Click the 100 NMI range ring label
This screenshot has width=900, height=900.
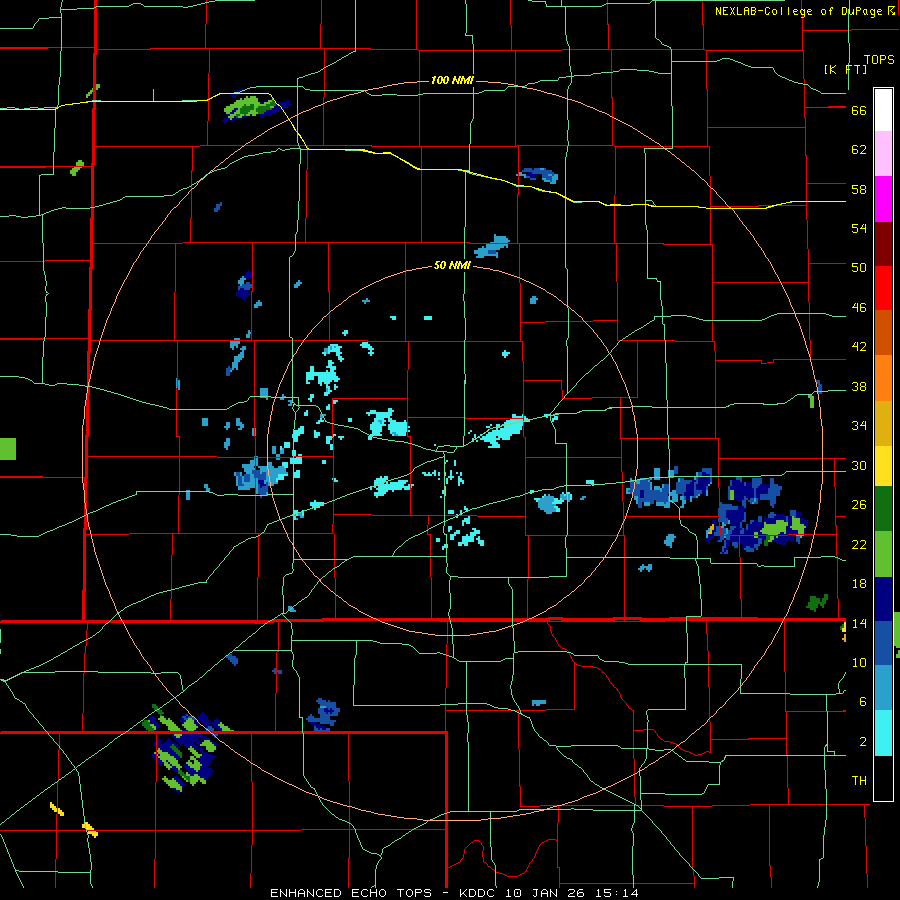point(452,80)
